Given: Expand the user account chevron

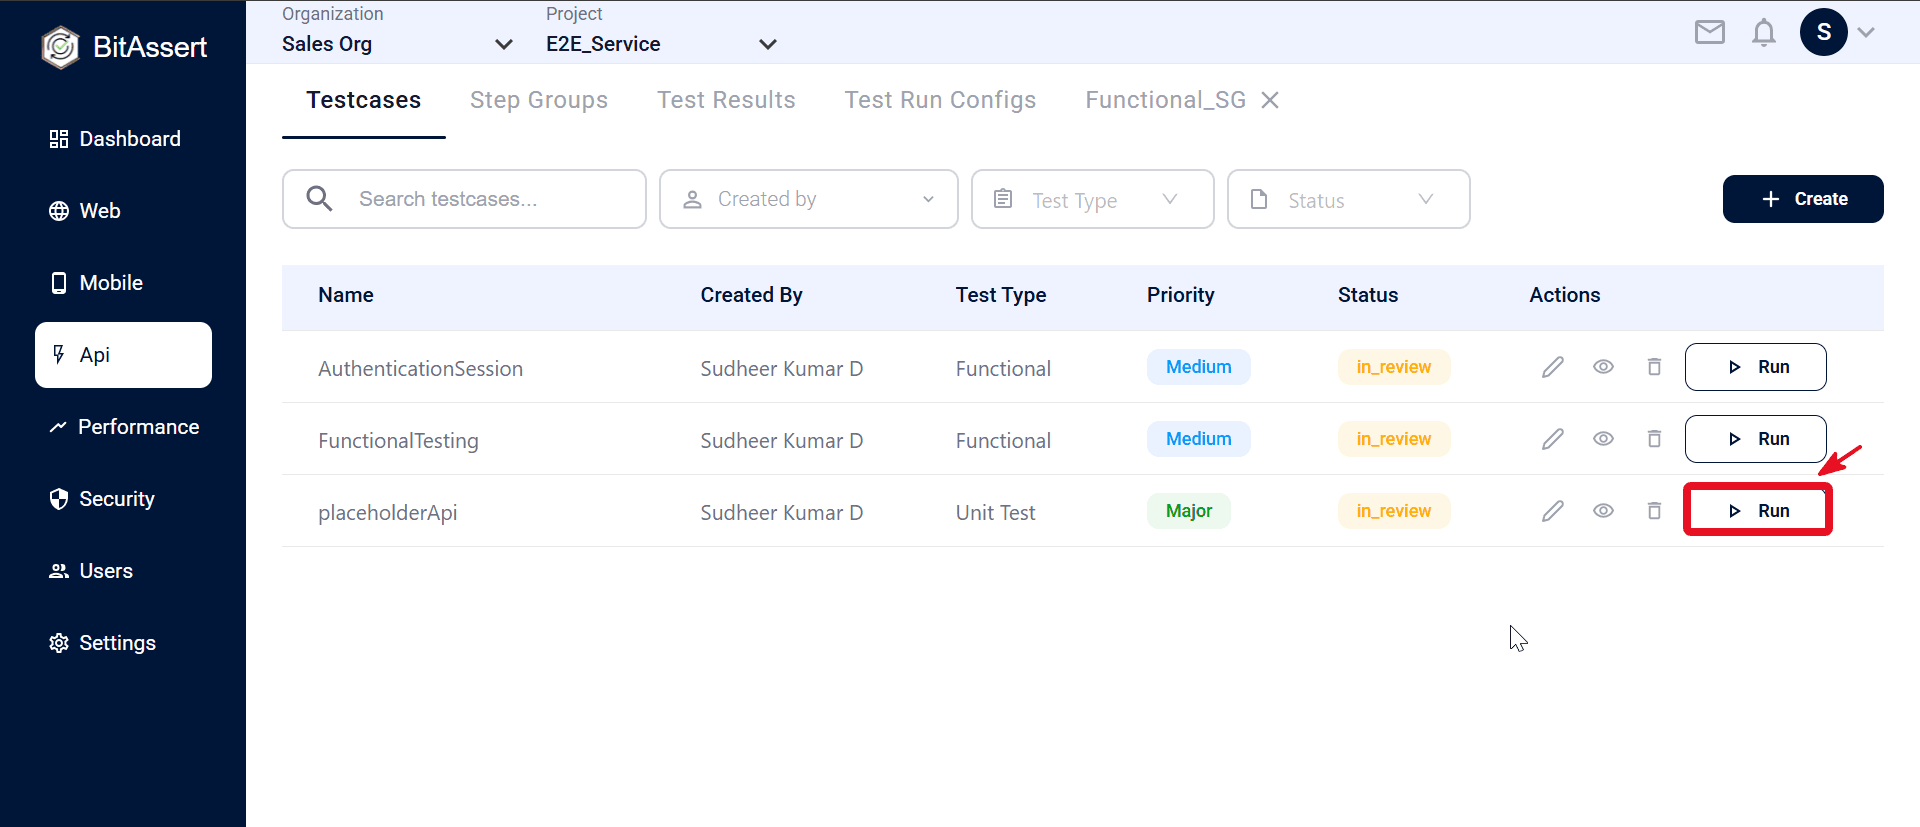Looking at the screenshot, I should pos(1866,32).
